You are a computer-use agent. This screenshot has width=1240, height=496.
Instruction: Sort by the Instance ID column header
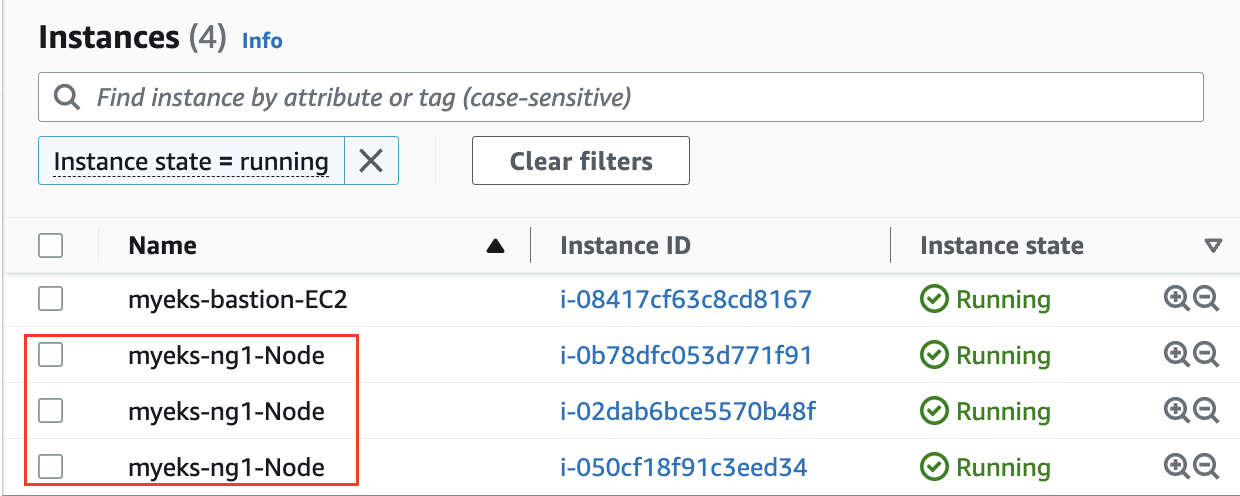coord(625,245)
